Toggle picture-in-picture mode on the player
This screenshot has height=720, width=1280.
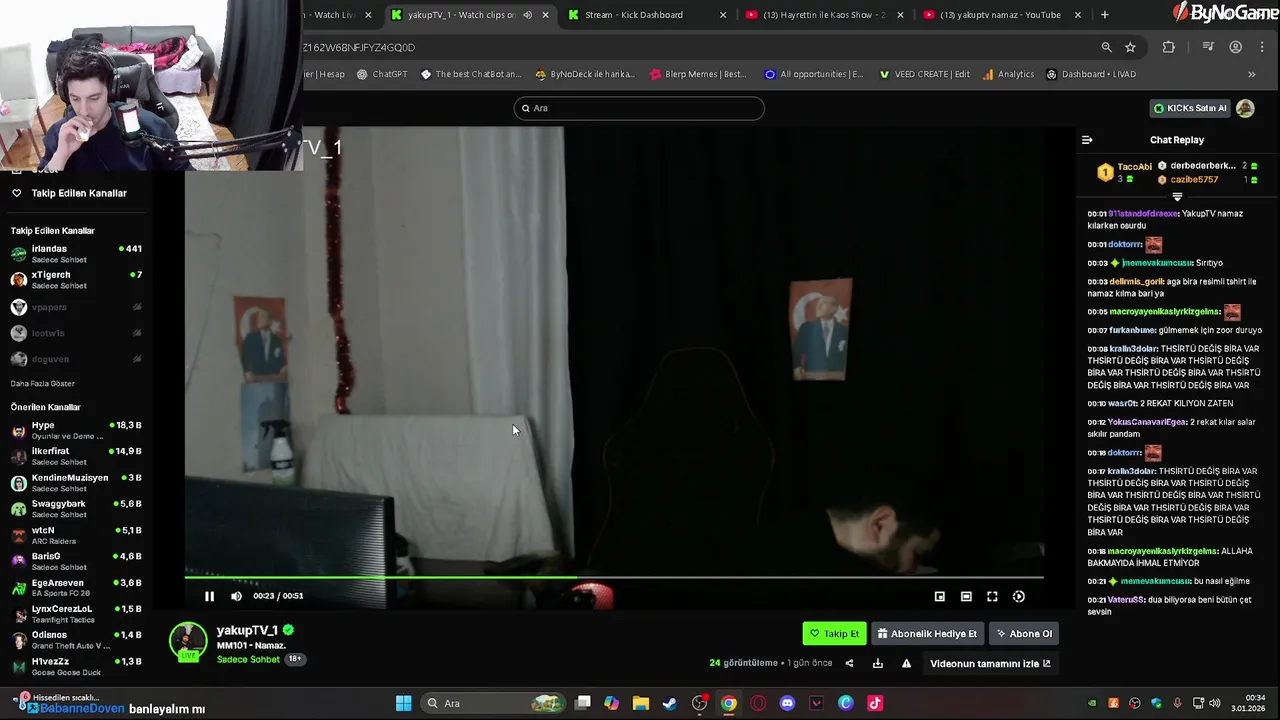point(939,596)
